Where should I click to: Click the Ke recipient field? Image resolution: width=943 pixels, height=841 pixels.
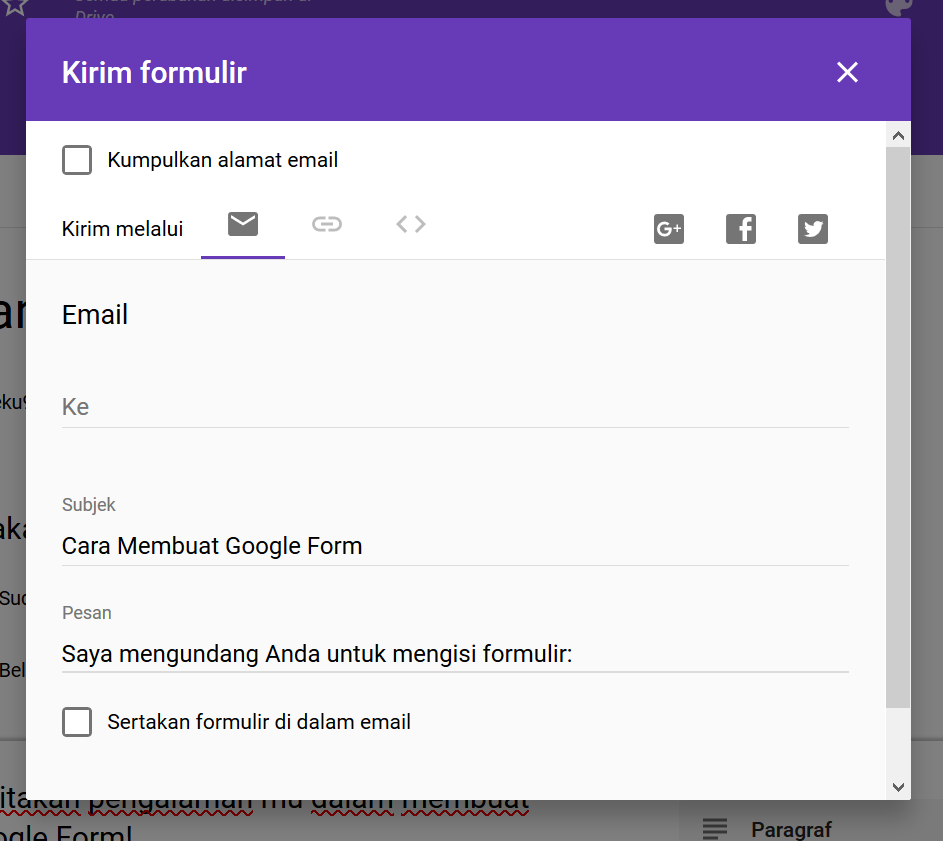point(450,407)
